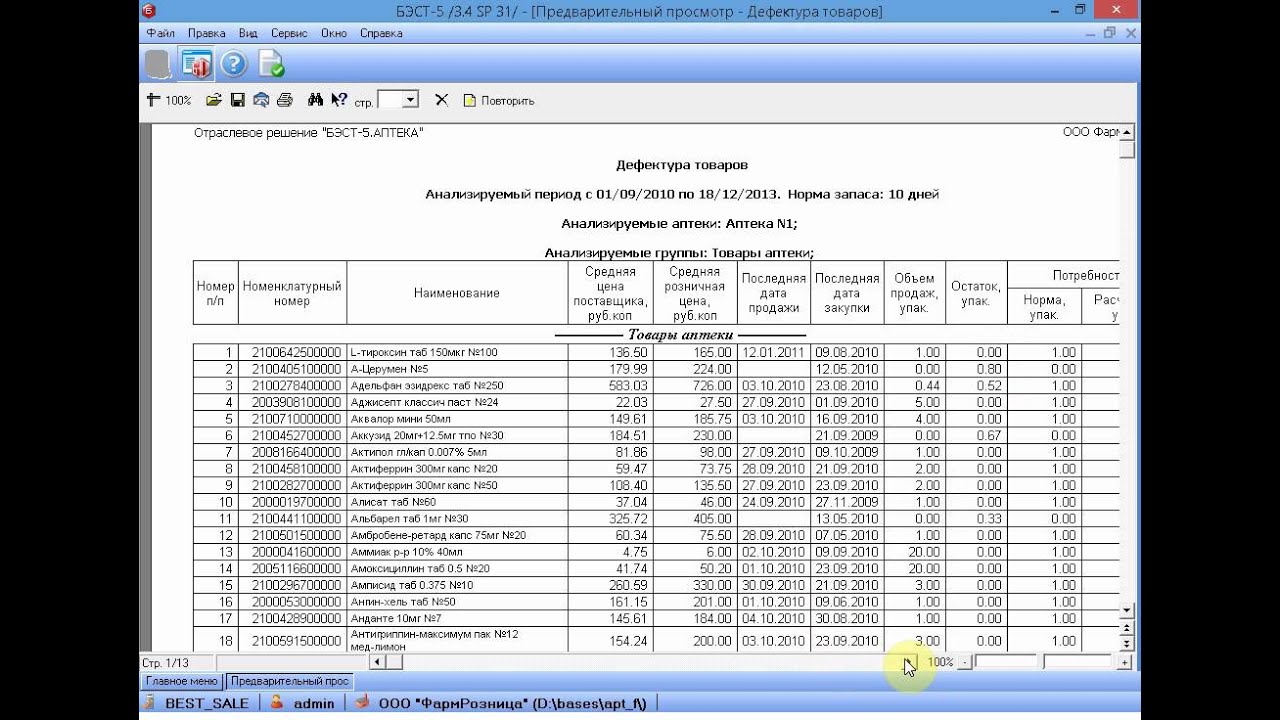This screenshot has height=720, width=1280.
Task: Click the next page arrows below vertical scrollbar
Action: click(1127, 643)
